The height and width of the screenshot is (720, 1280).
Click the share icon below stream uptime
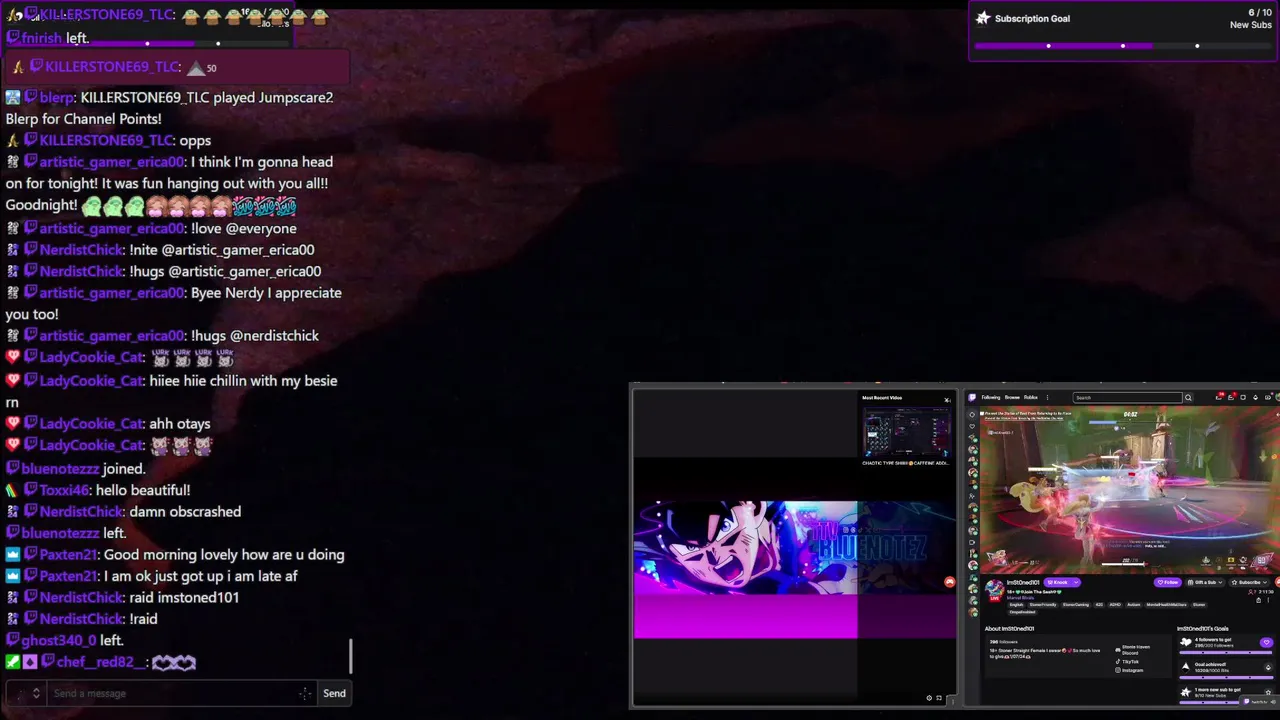(1259, 600)
